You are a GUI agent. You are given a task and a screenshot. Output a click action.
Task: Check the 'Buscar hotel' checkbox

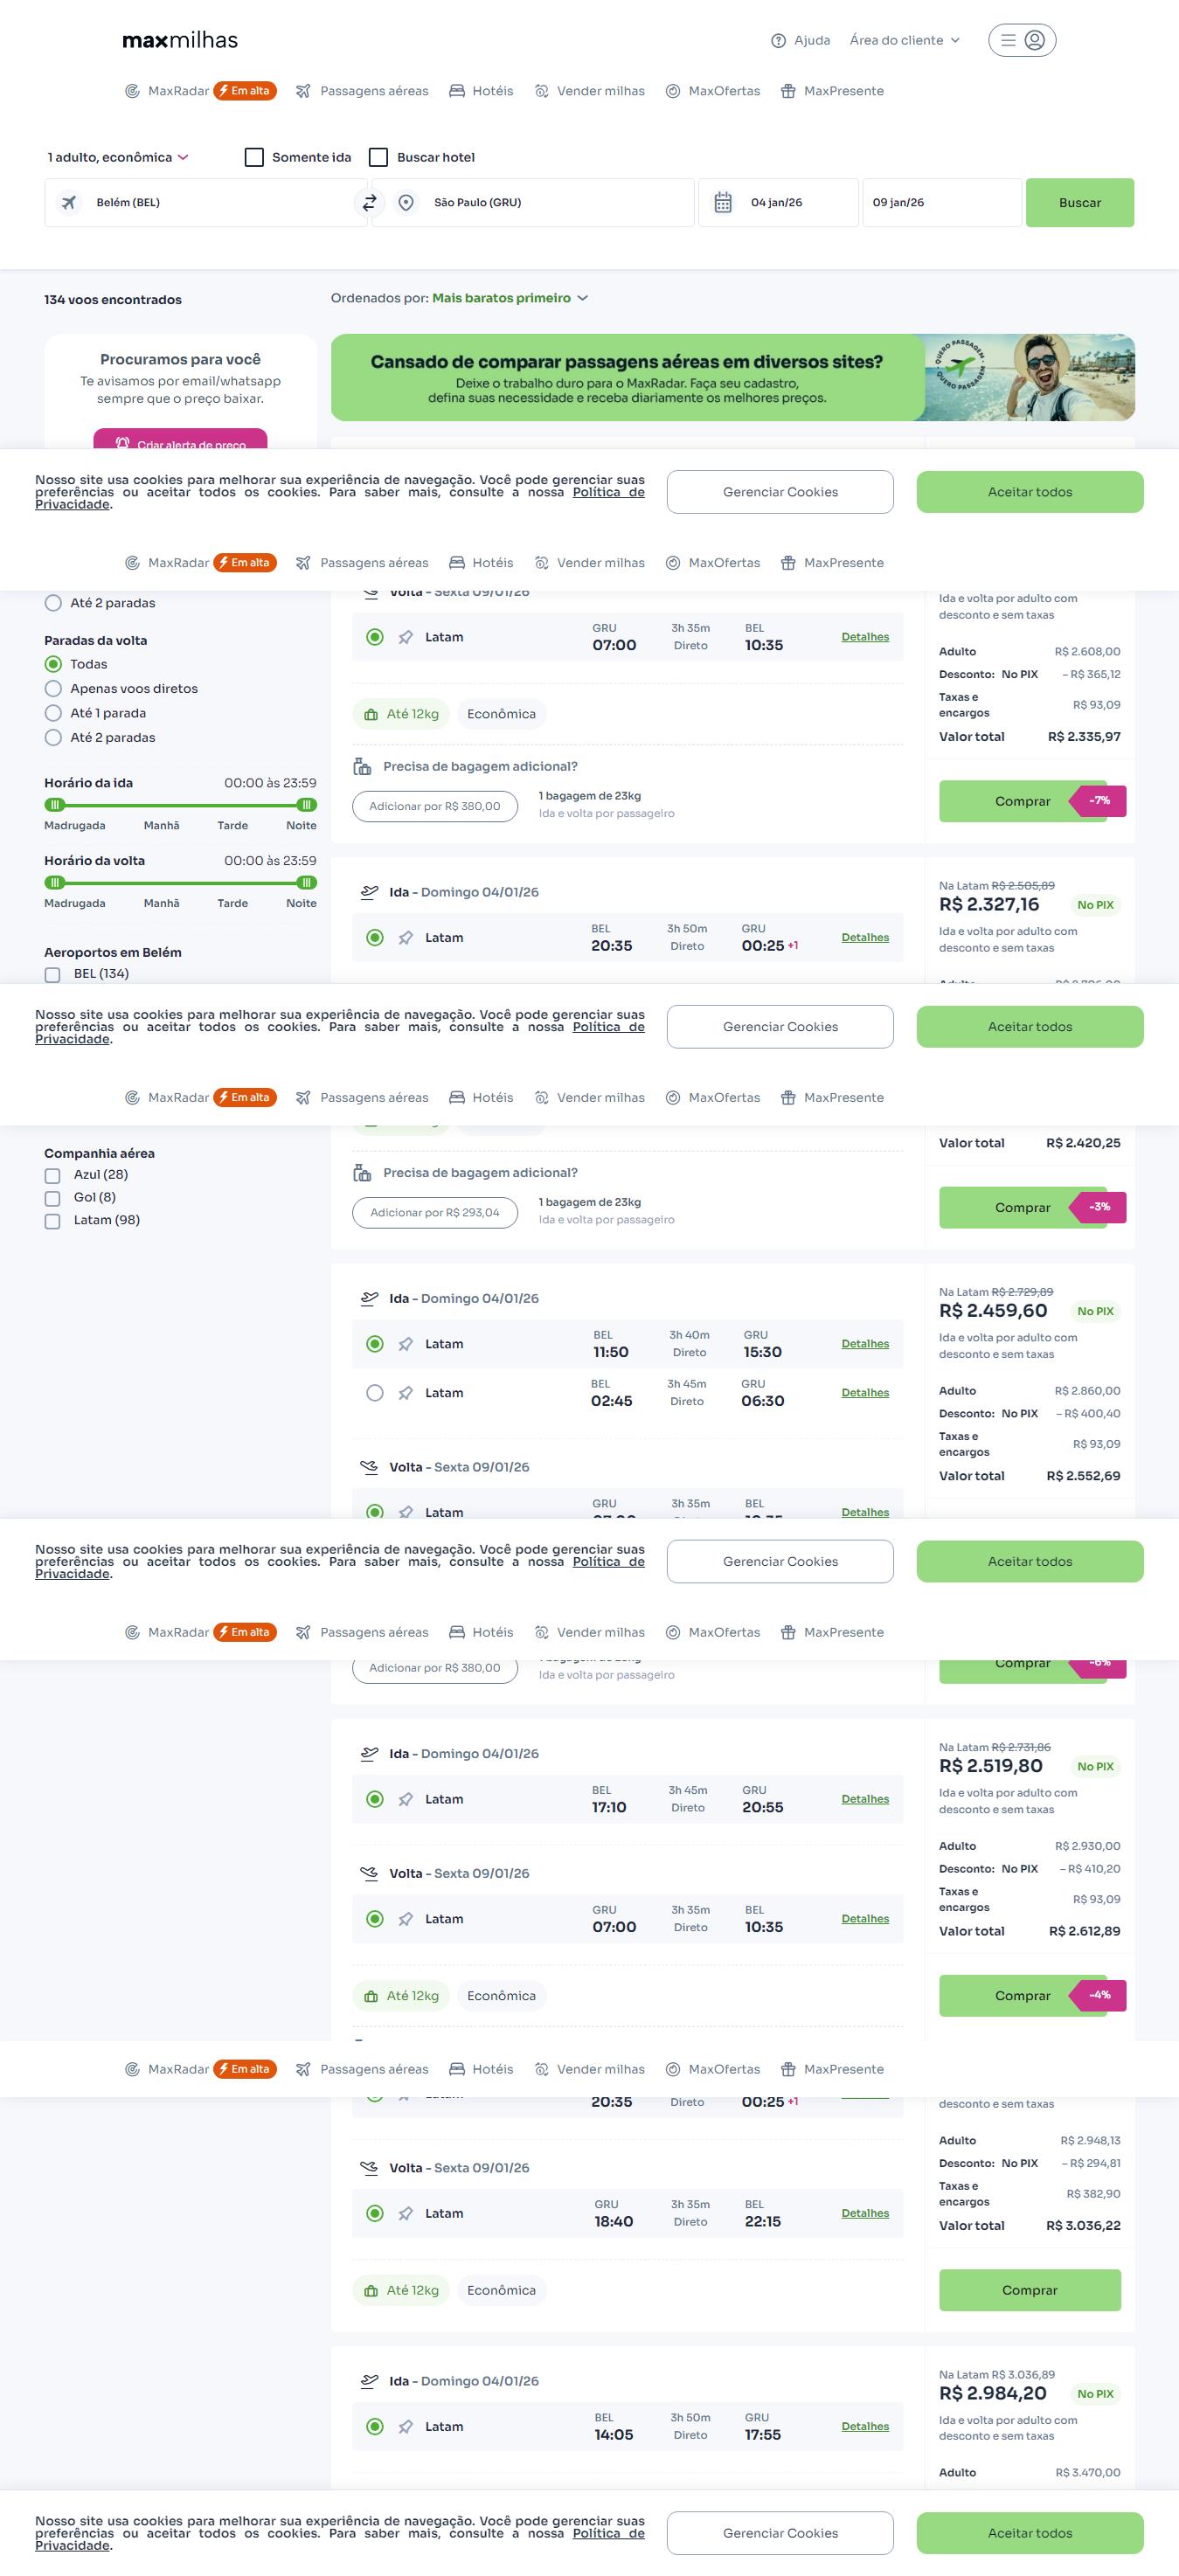pos(379,158)
